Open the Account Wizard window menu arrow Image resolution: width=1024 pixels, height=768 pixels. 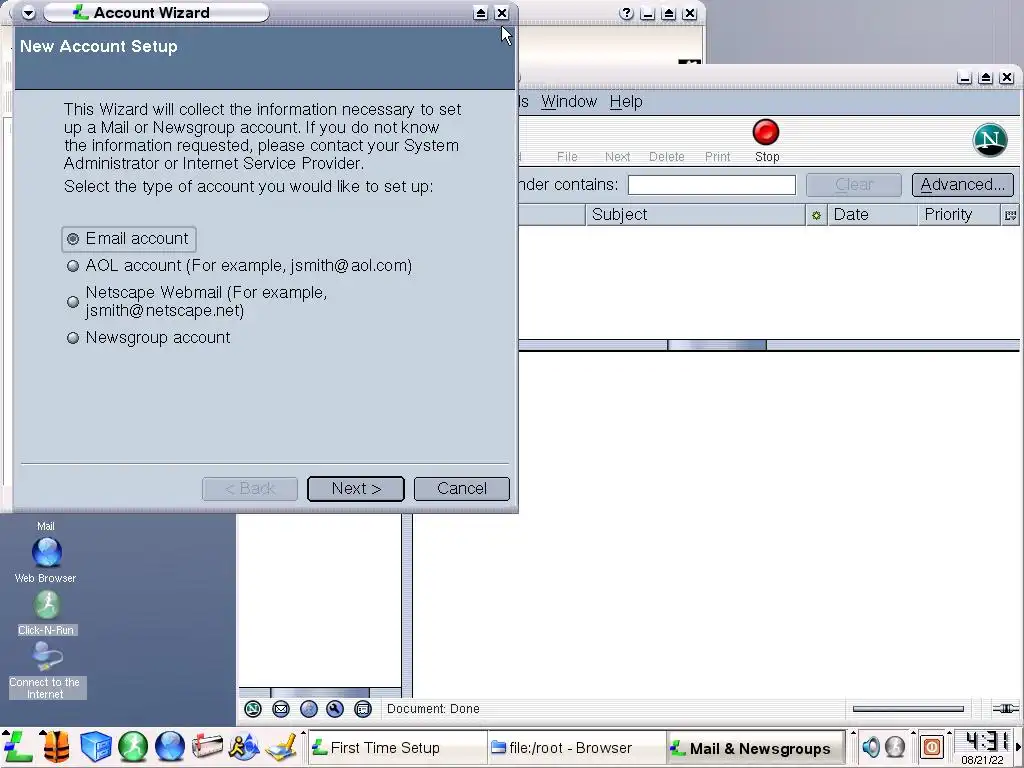click(28, 12)
